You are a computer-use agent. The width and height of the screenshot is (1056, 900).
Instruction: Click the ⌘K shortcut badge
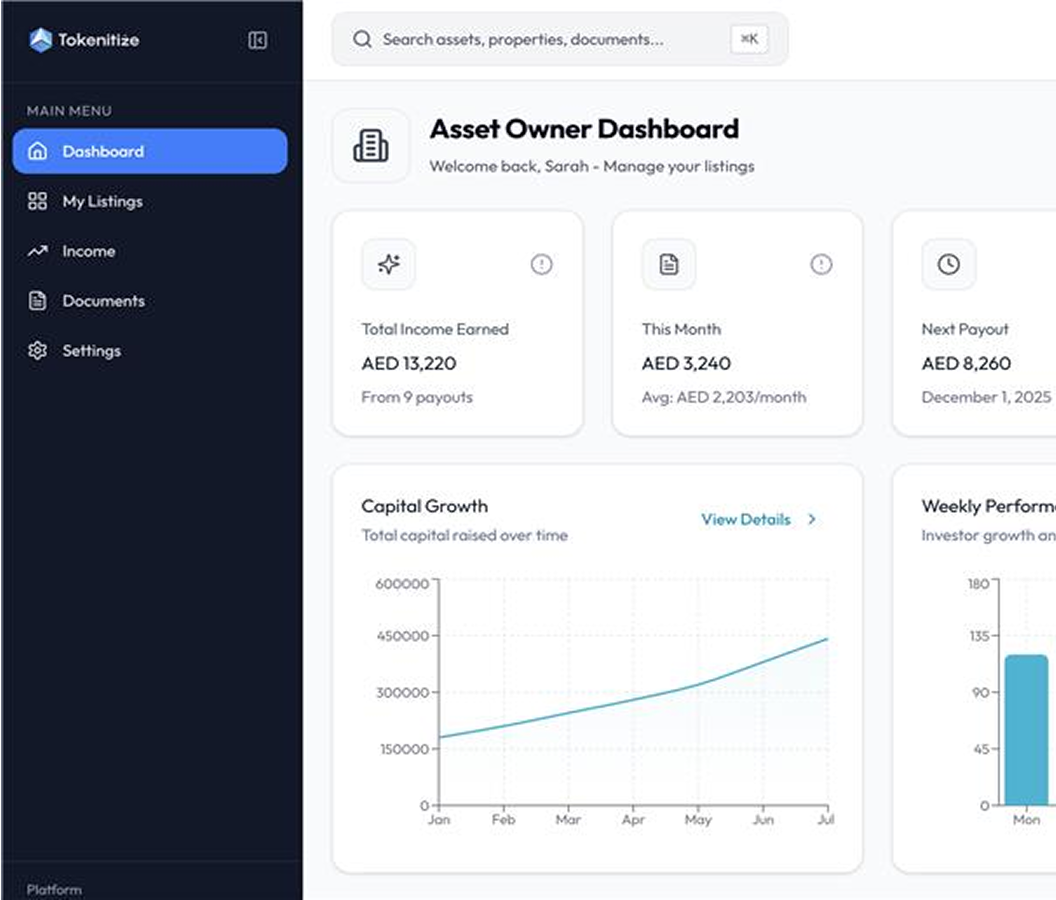click(x=749, y=39)
